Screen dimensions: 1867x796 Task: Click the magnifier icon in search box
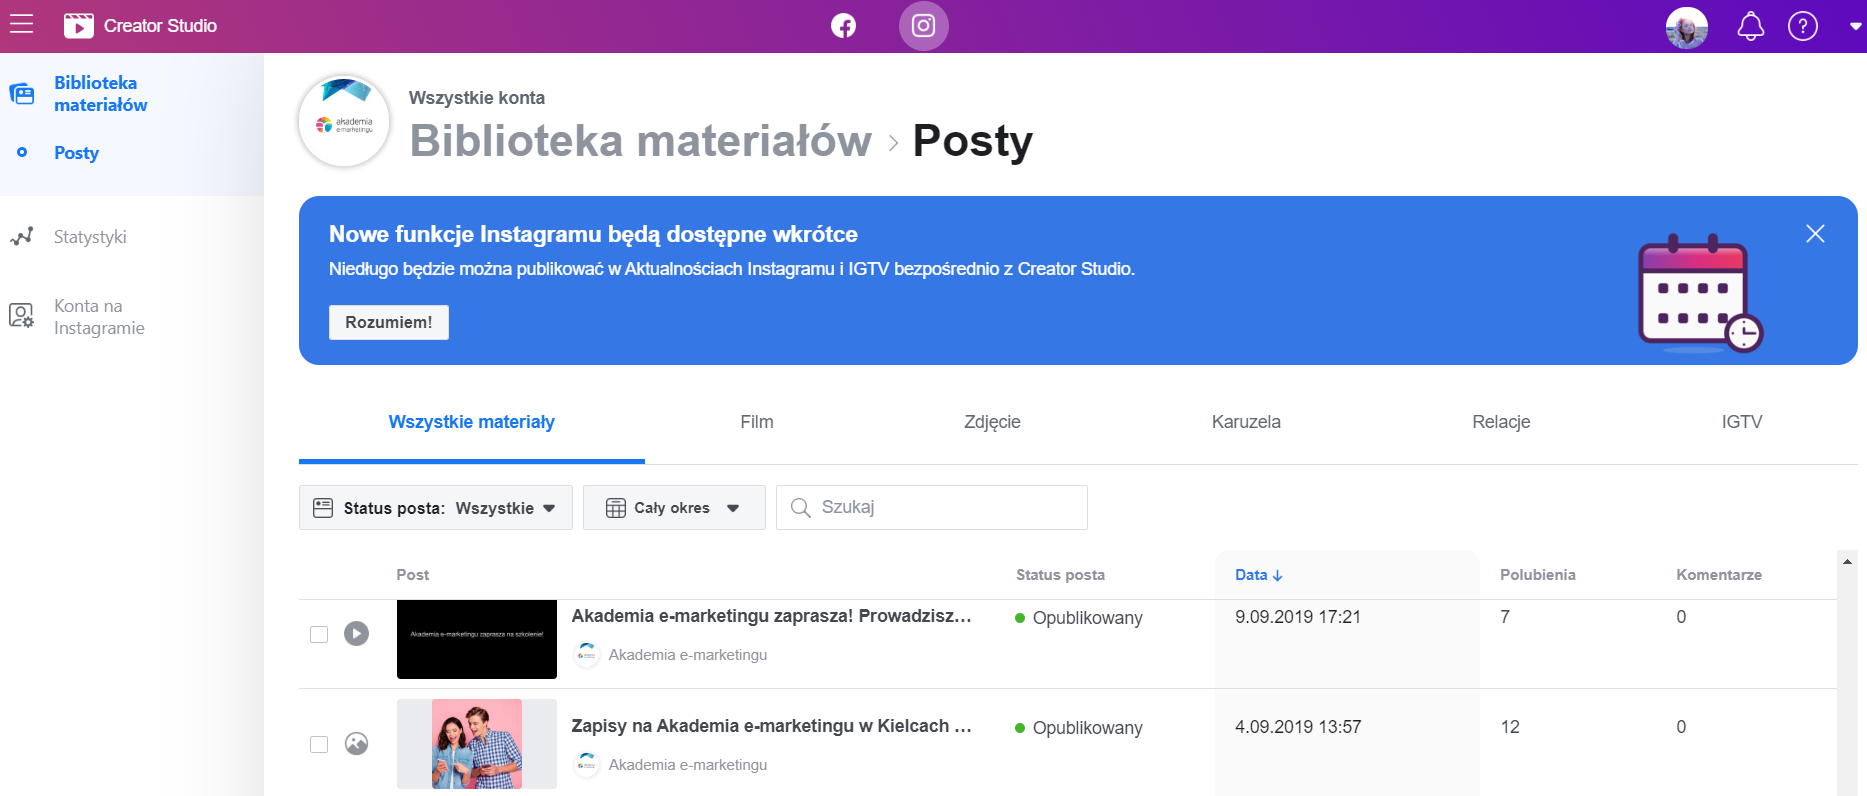800,508
